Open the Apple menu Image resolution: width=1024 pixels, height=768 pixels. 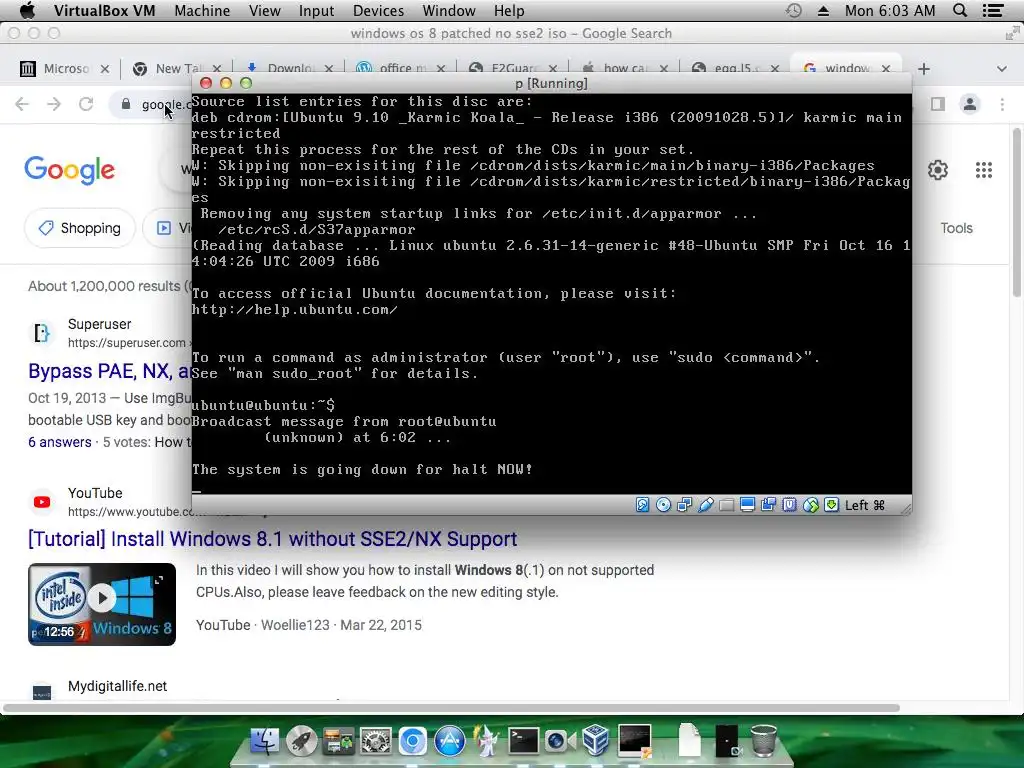pos(27,10)
